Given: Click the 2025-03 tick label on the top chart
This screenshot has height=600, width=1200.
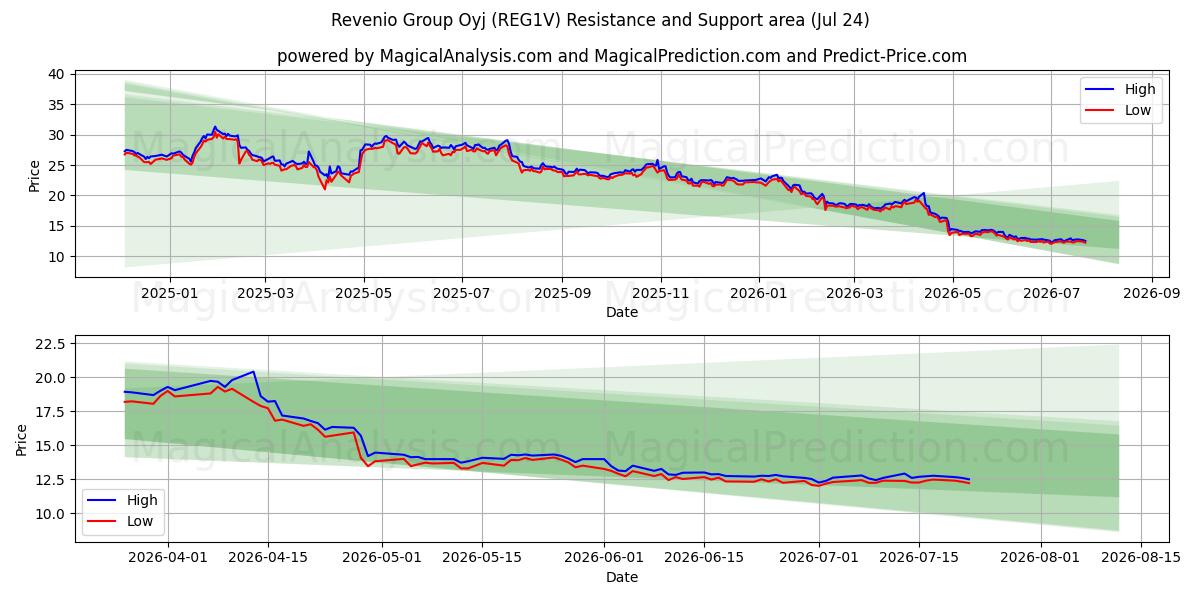Looking at the screenshot, I should pyautogui.click(x=265, y=294).
